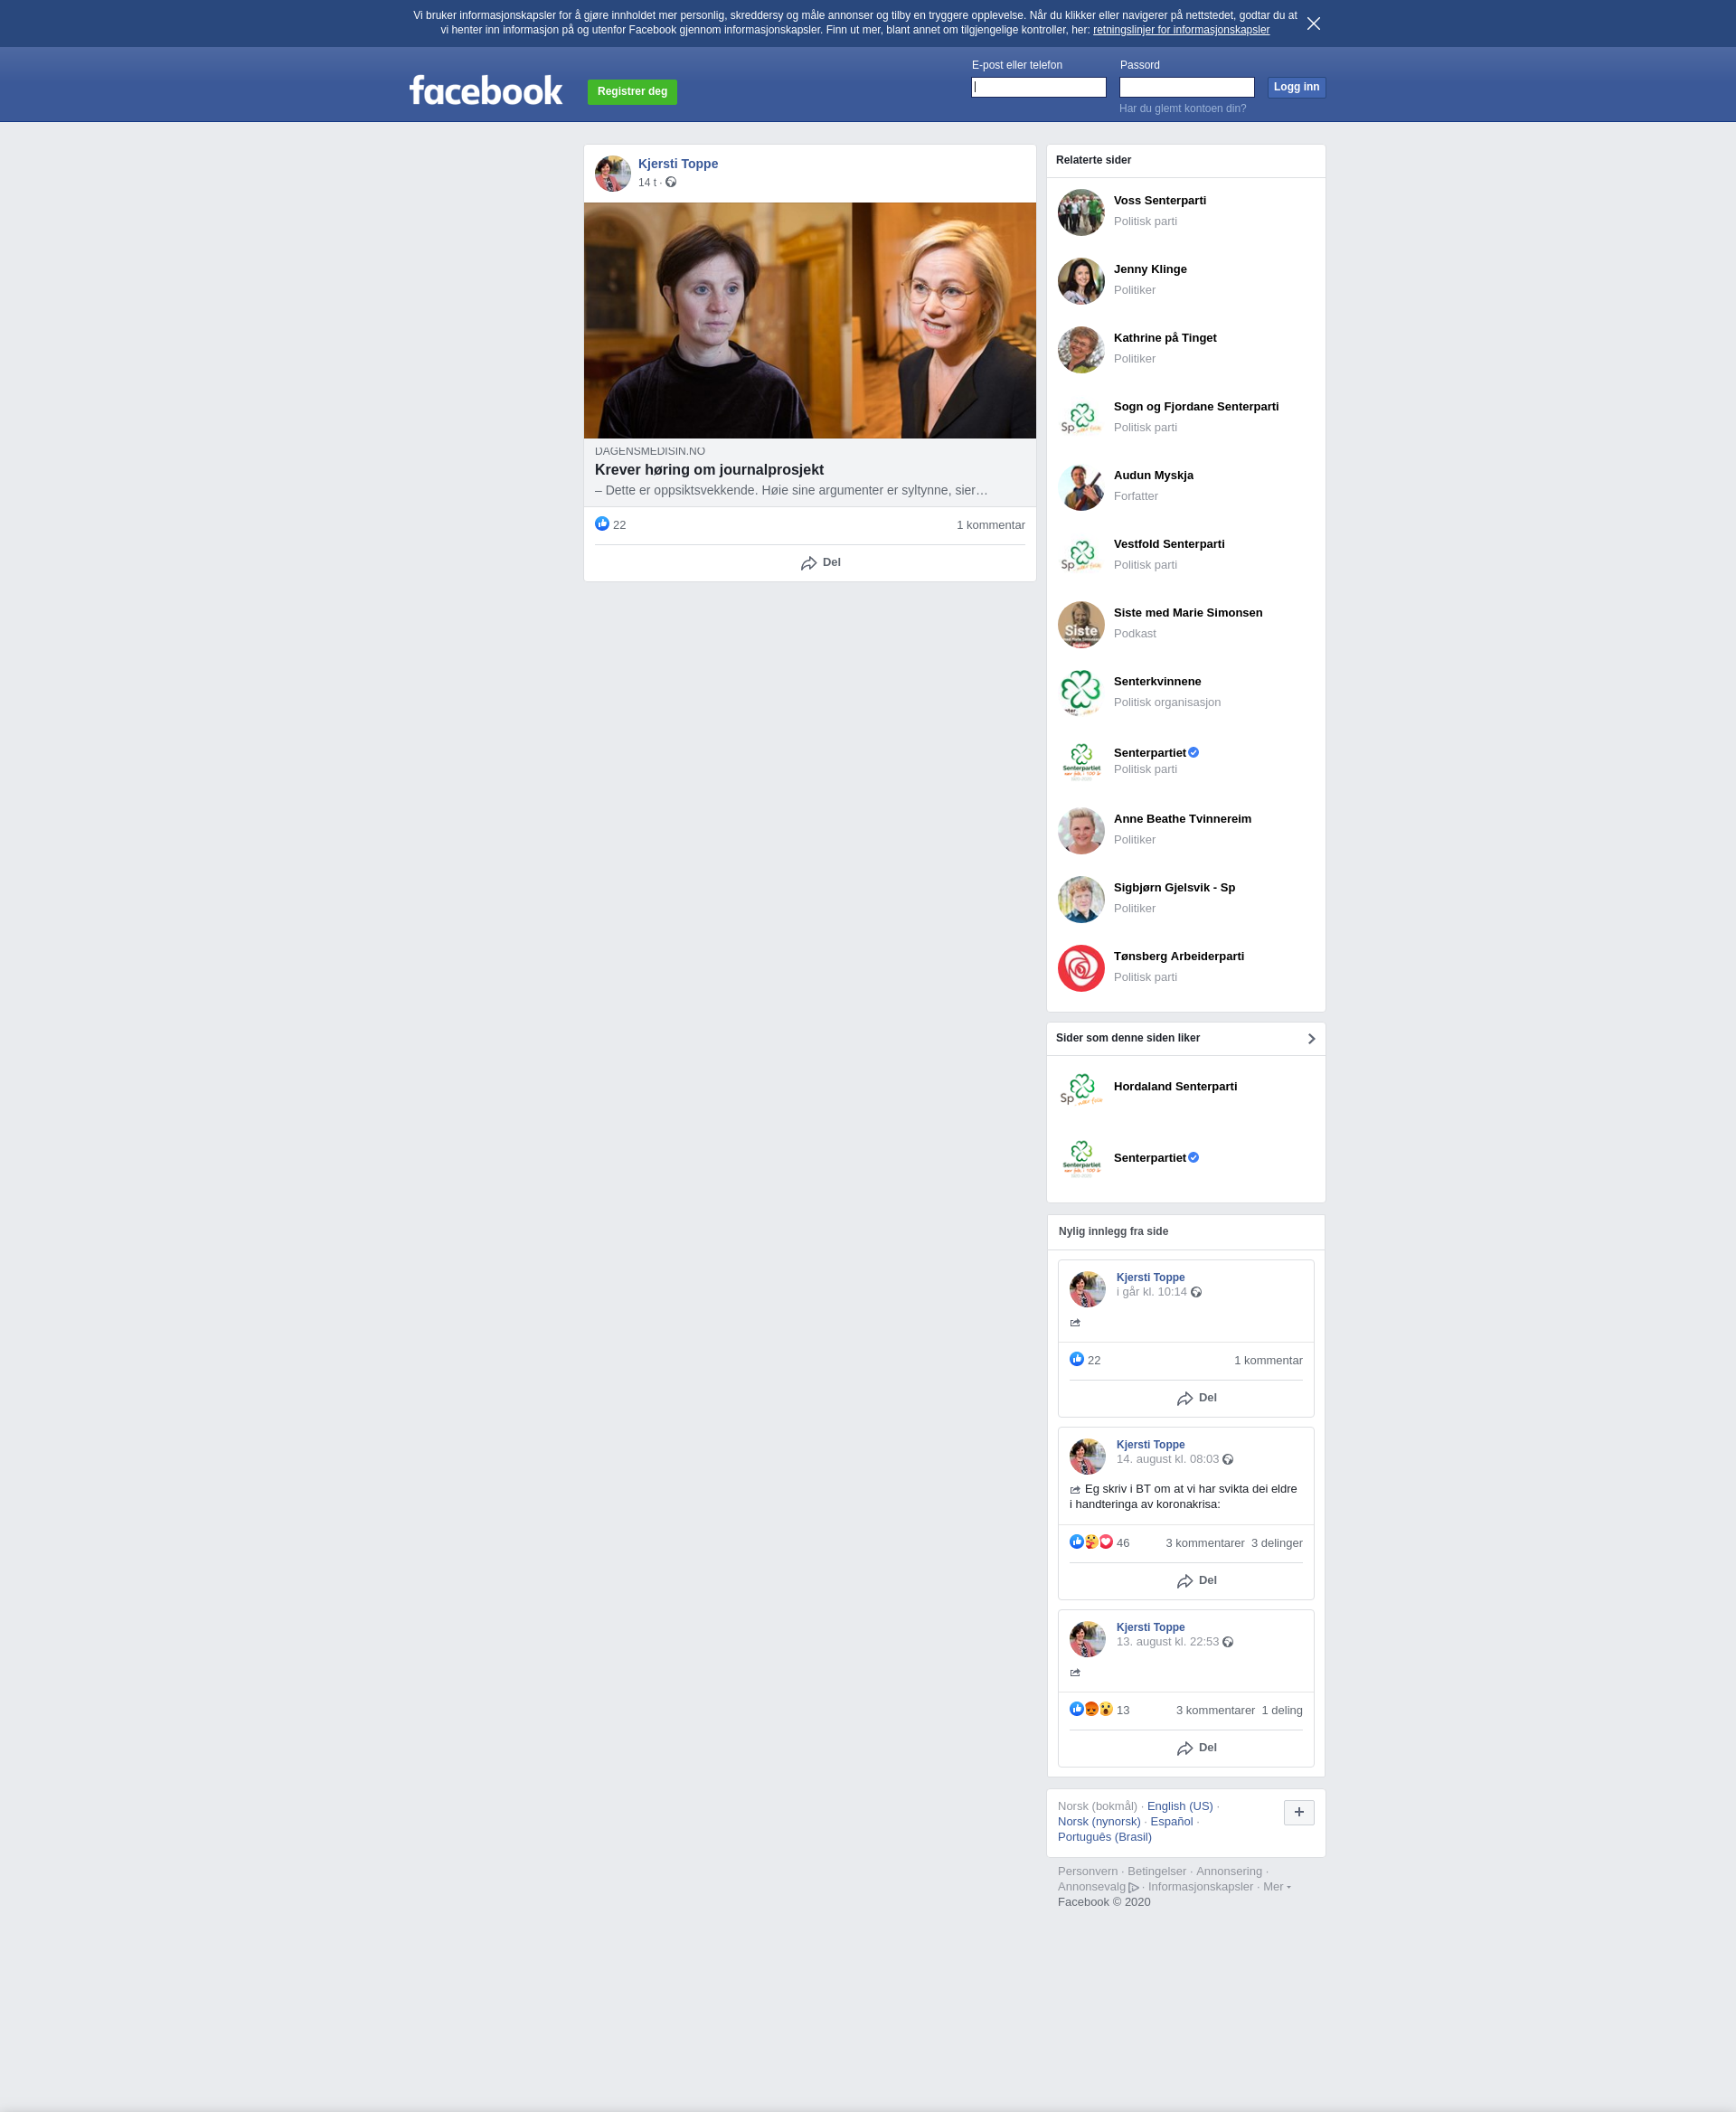Screen dimensions: 1736x2112
Task: Open Kjersti Toppe profile picture in main post
Action: click(x=613, y=173)
